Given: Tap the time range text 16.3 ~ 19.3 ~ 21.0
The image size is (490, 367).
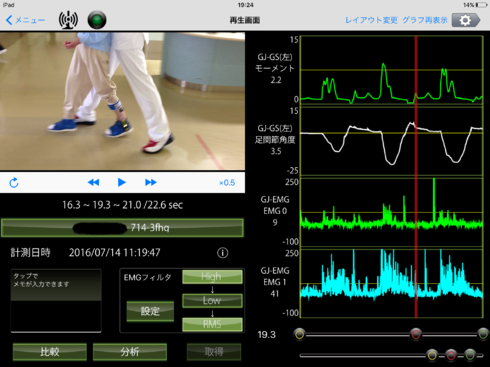Looking at the screenshot, I should tap(122, 205).
